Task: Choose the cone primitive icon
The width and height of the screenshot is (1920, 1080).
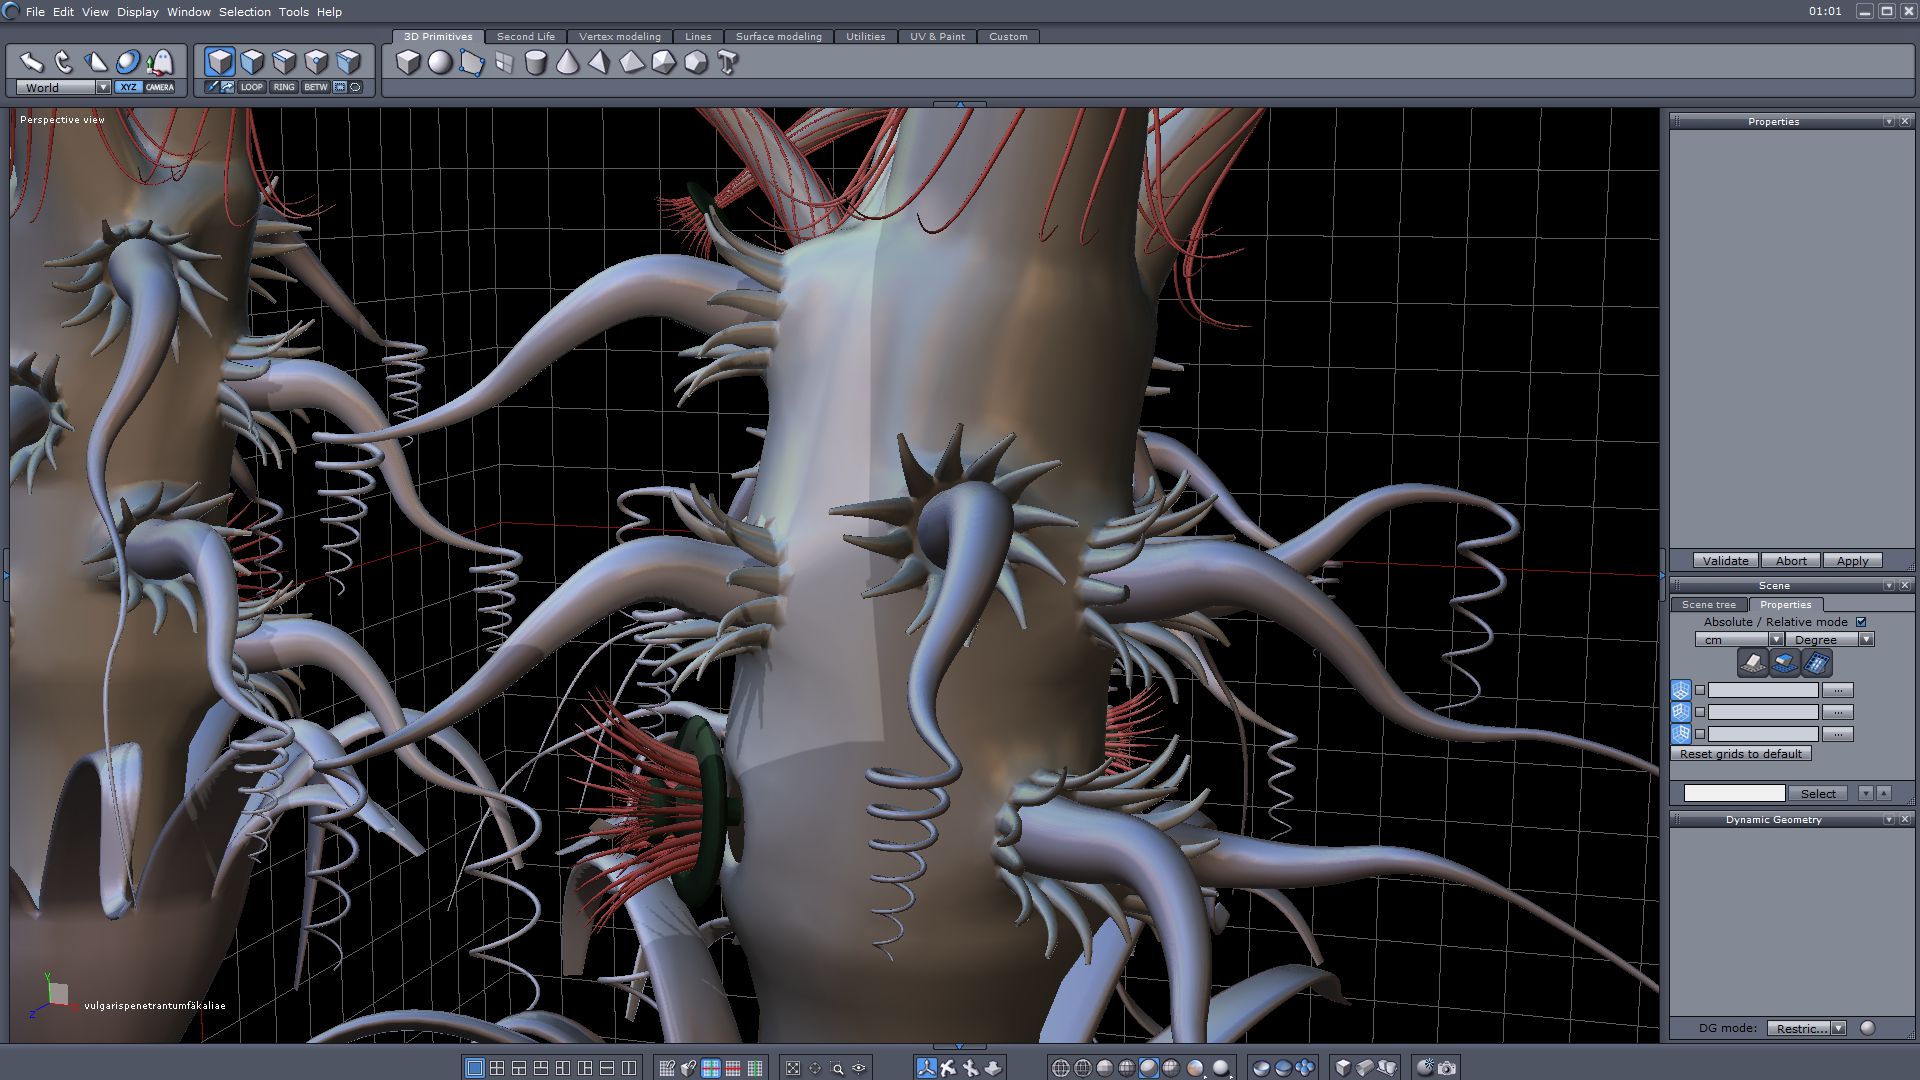Action: 567,63
